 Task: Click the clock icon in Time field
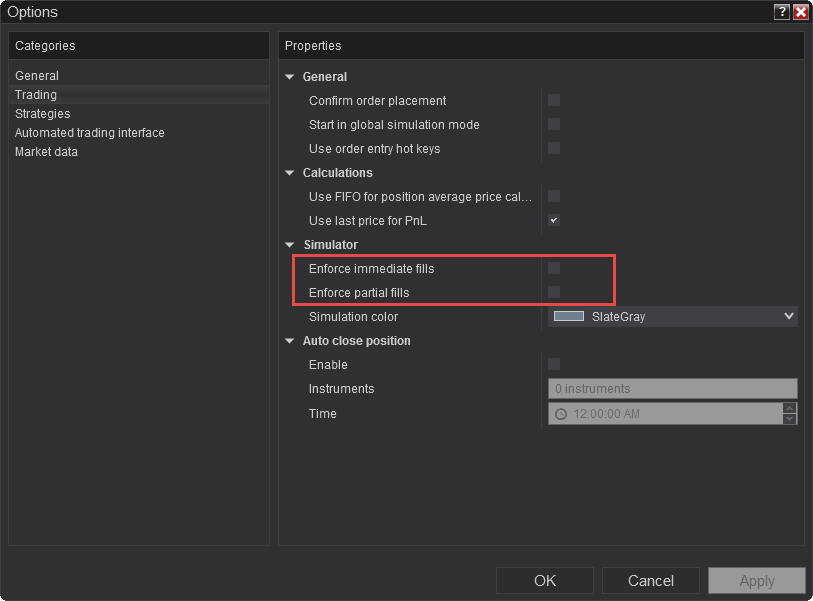point(561,414)
